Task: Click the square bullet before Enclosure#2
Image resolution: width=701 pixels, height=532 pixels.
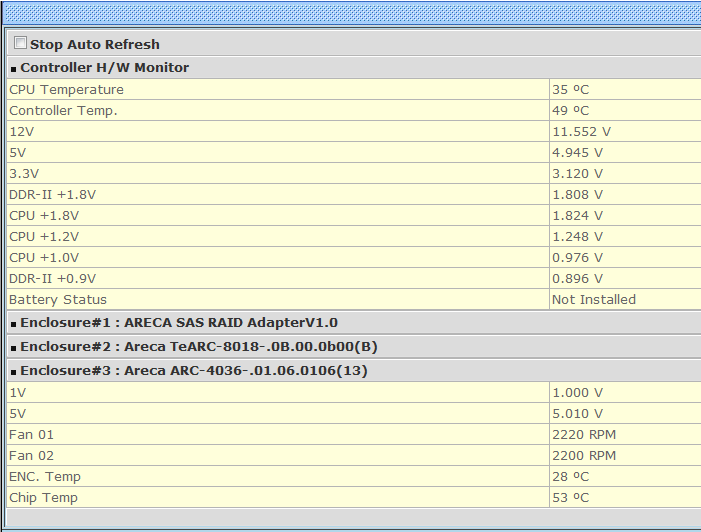Action: (13, 348)
